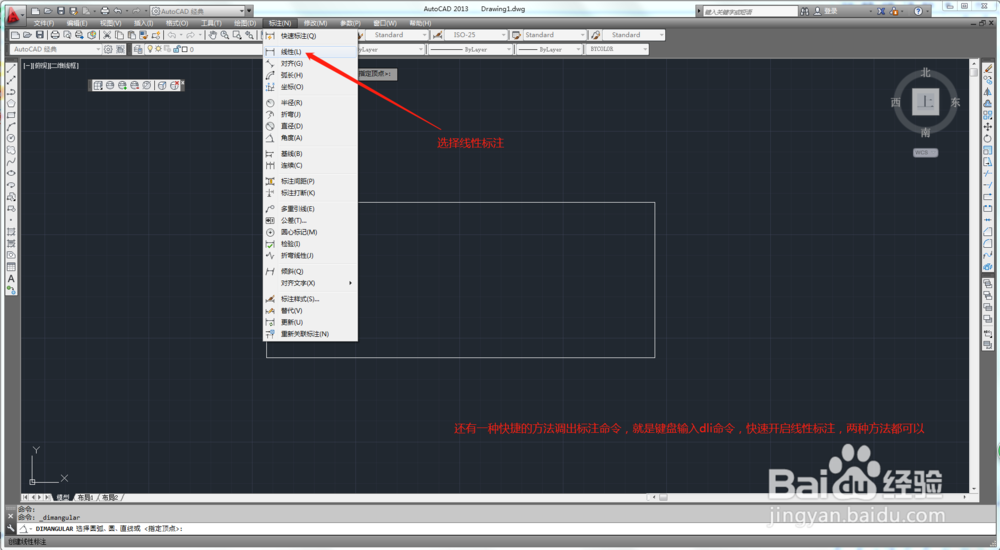Click the layer color swatch beside layer 0
The image size is (1000, 550).
pos(184,49)
